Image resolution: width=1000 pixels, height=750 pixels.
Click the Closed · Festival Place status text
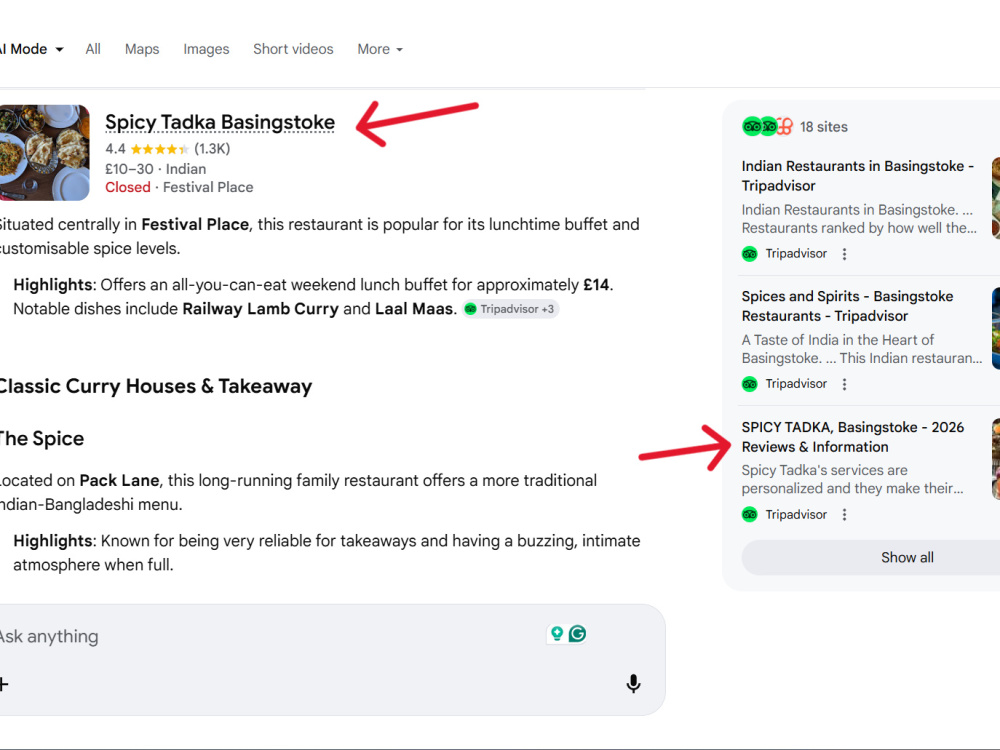coord(179,188)
